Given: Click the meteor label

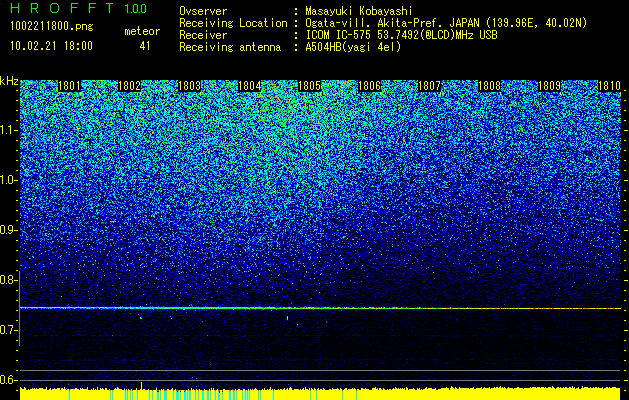Looking at the screenshot, I should click(142, 31).
